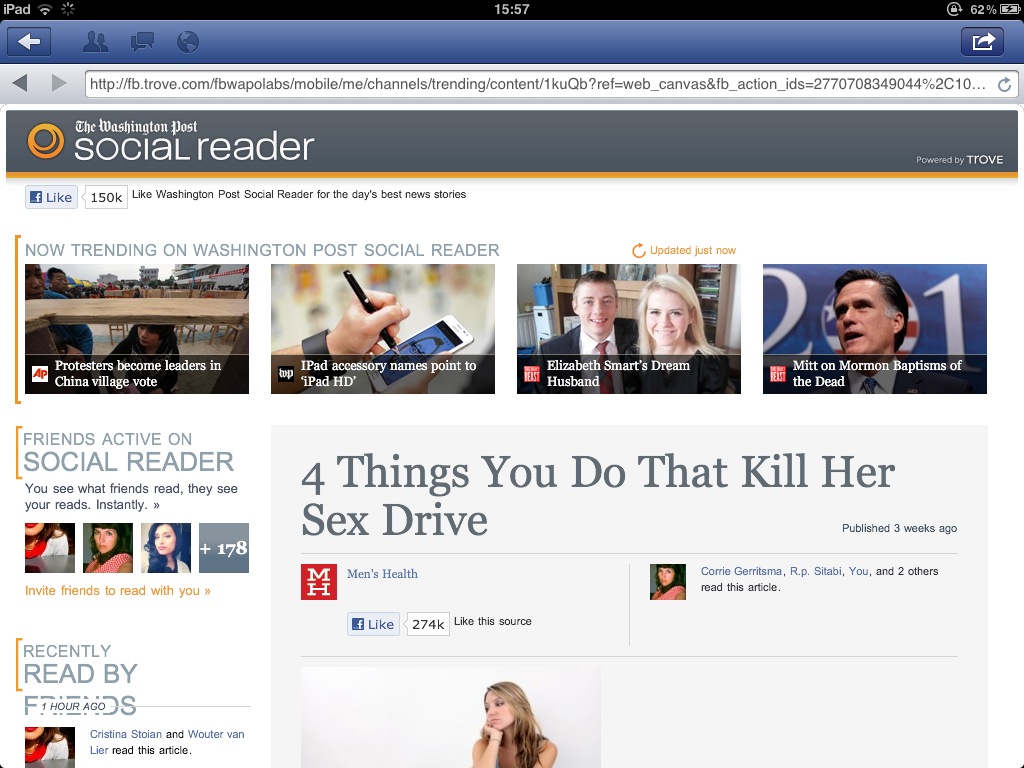Tap the blue back arrow button
1024x768 pixels.
(x=29, y=41)
